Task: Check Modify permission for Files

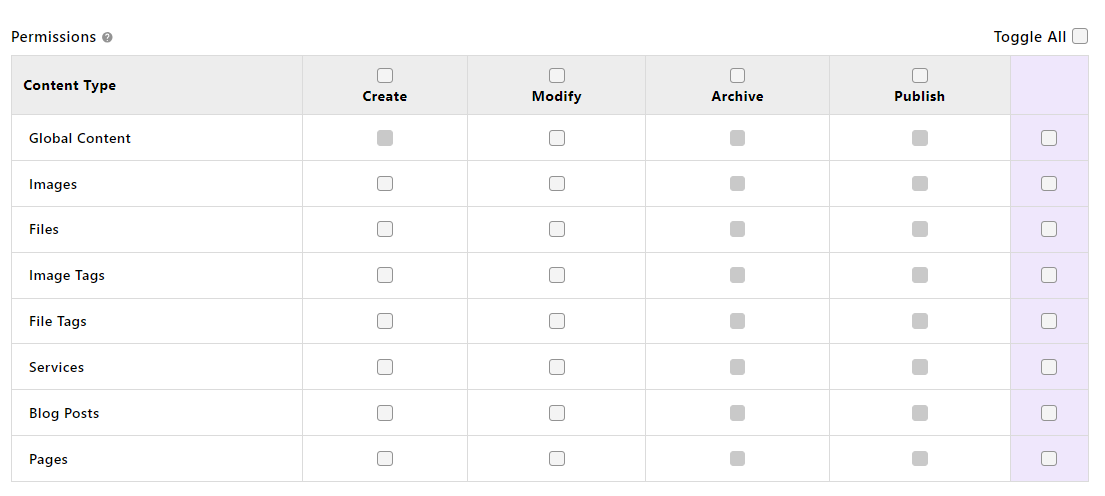Action: (557, 230)
